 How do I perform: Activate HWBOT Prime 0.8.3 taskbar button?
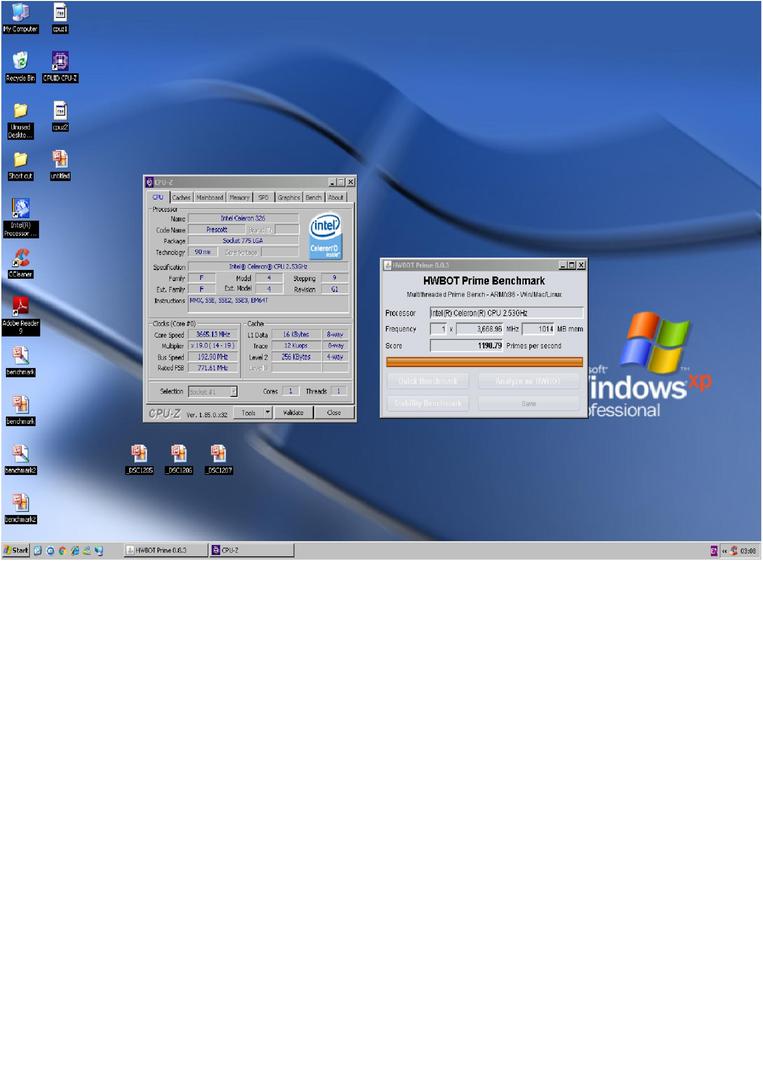[x=166, y=550]
